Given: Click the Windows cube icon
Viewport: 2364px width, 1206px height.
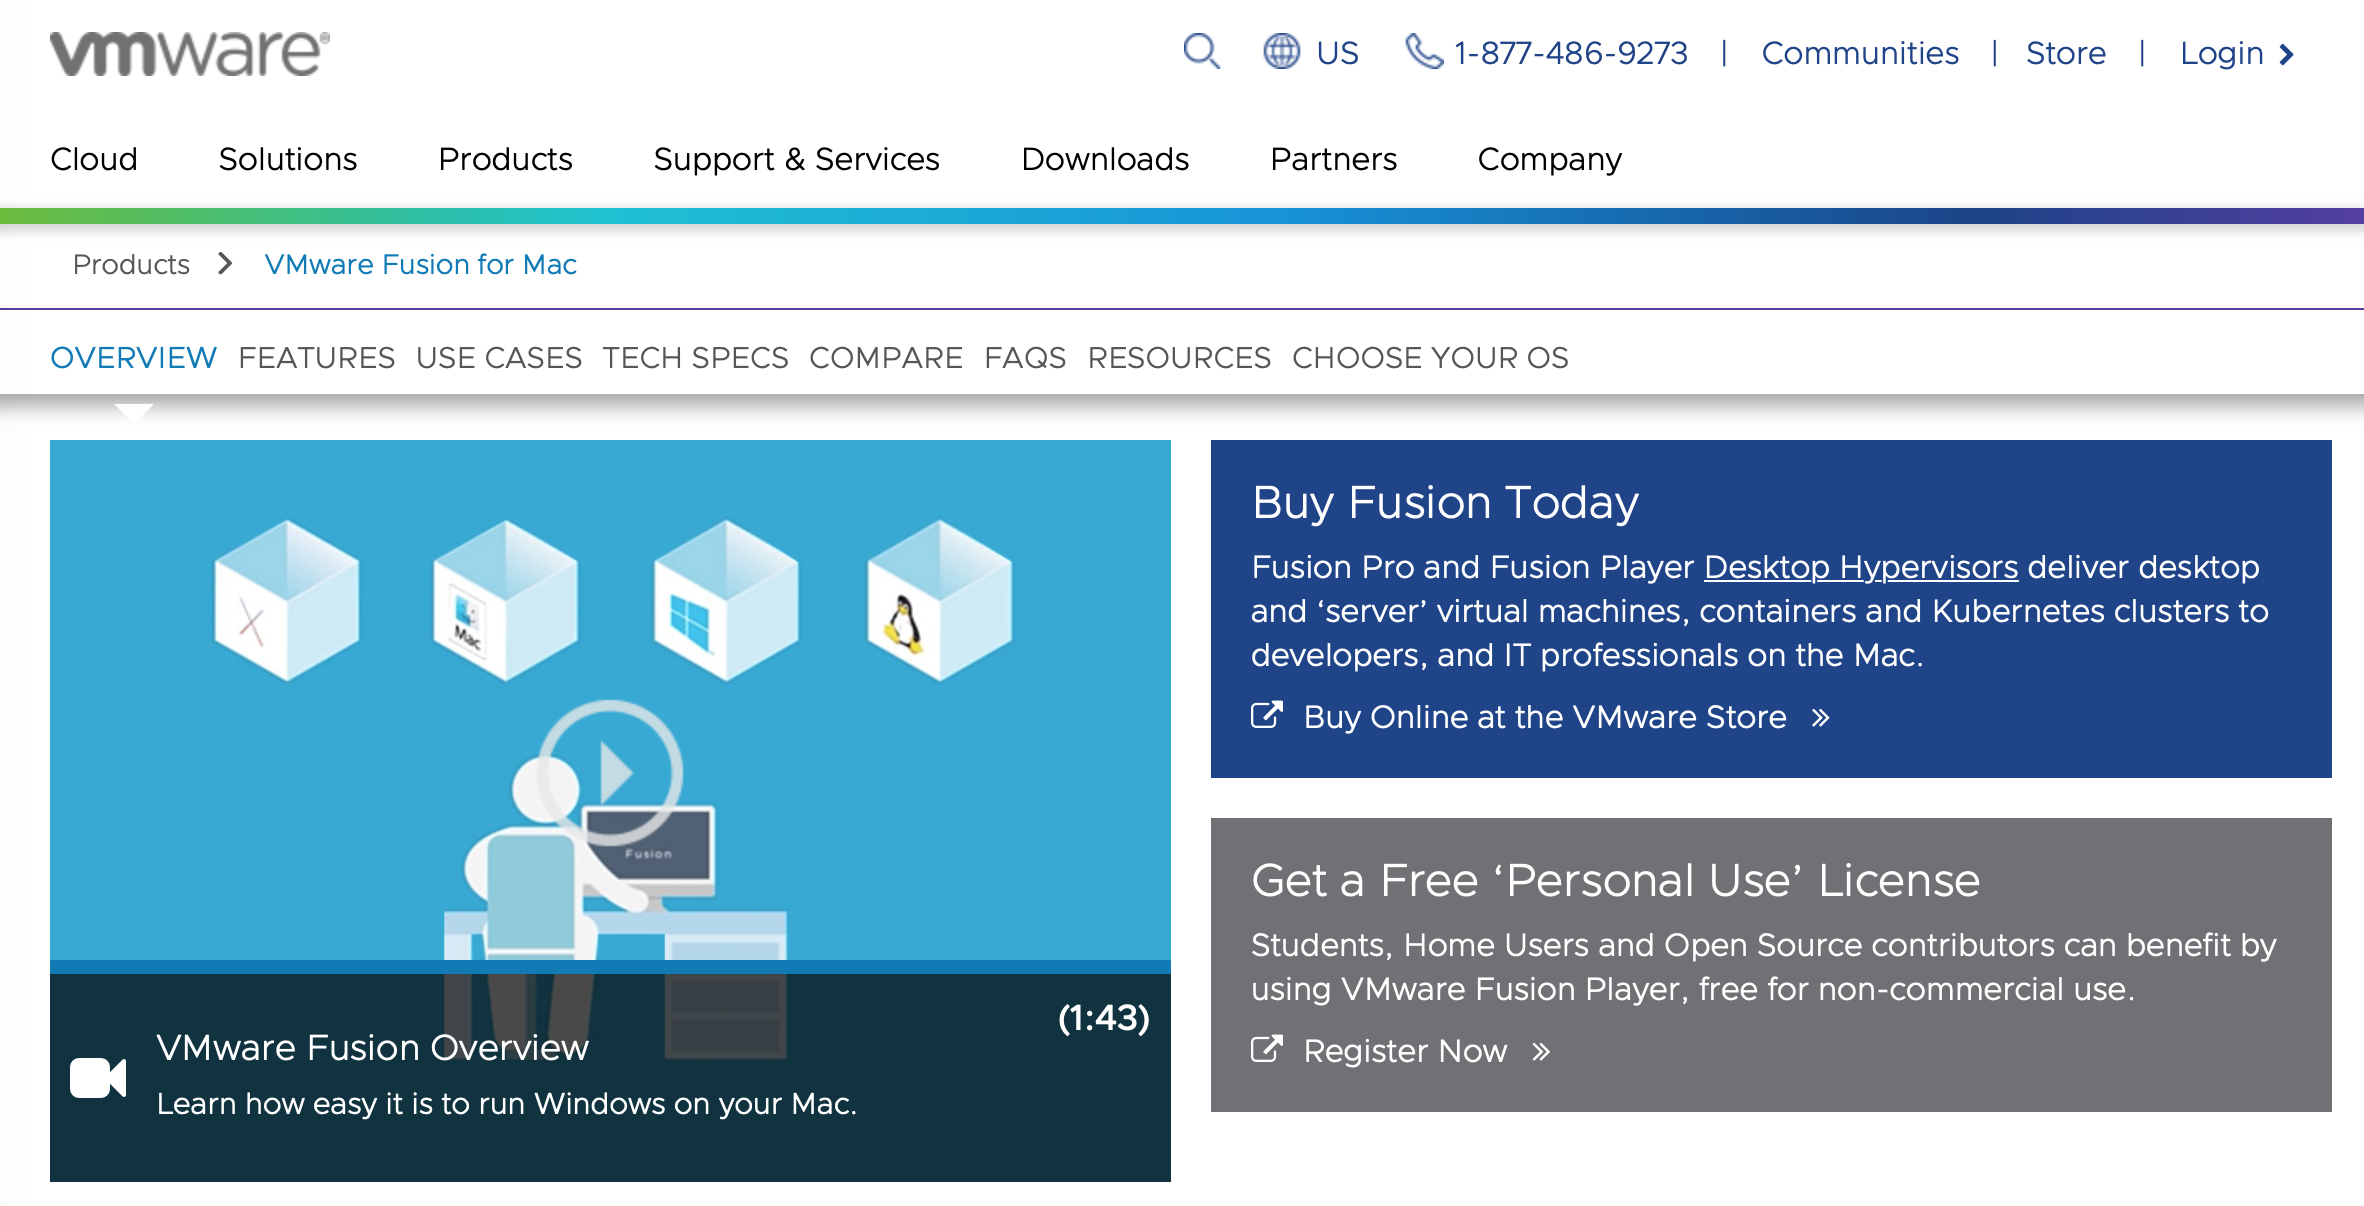Looking at the screenshot, I should pos(726,600).
